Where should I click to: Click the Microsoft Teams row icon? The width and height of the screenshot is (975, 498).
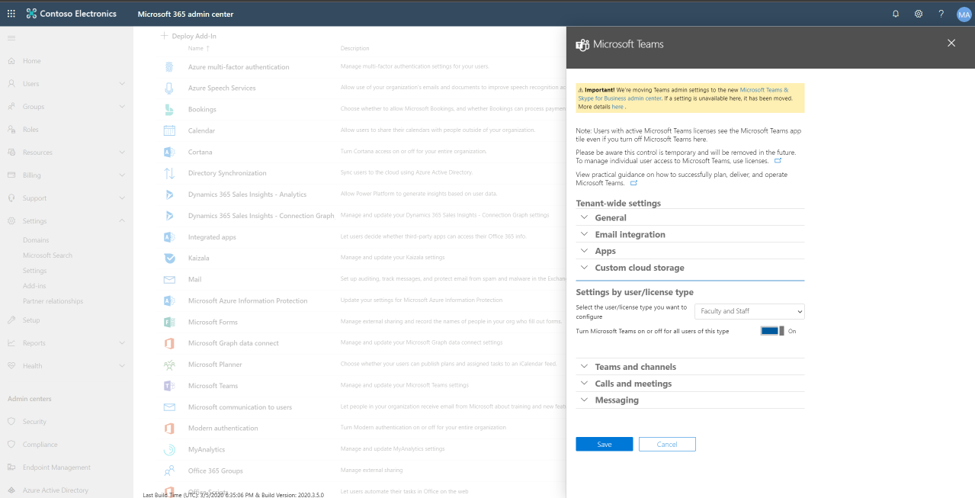point(169,385)
